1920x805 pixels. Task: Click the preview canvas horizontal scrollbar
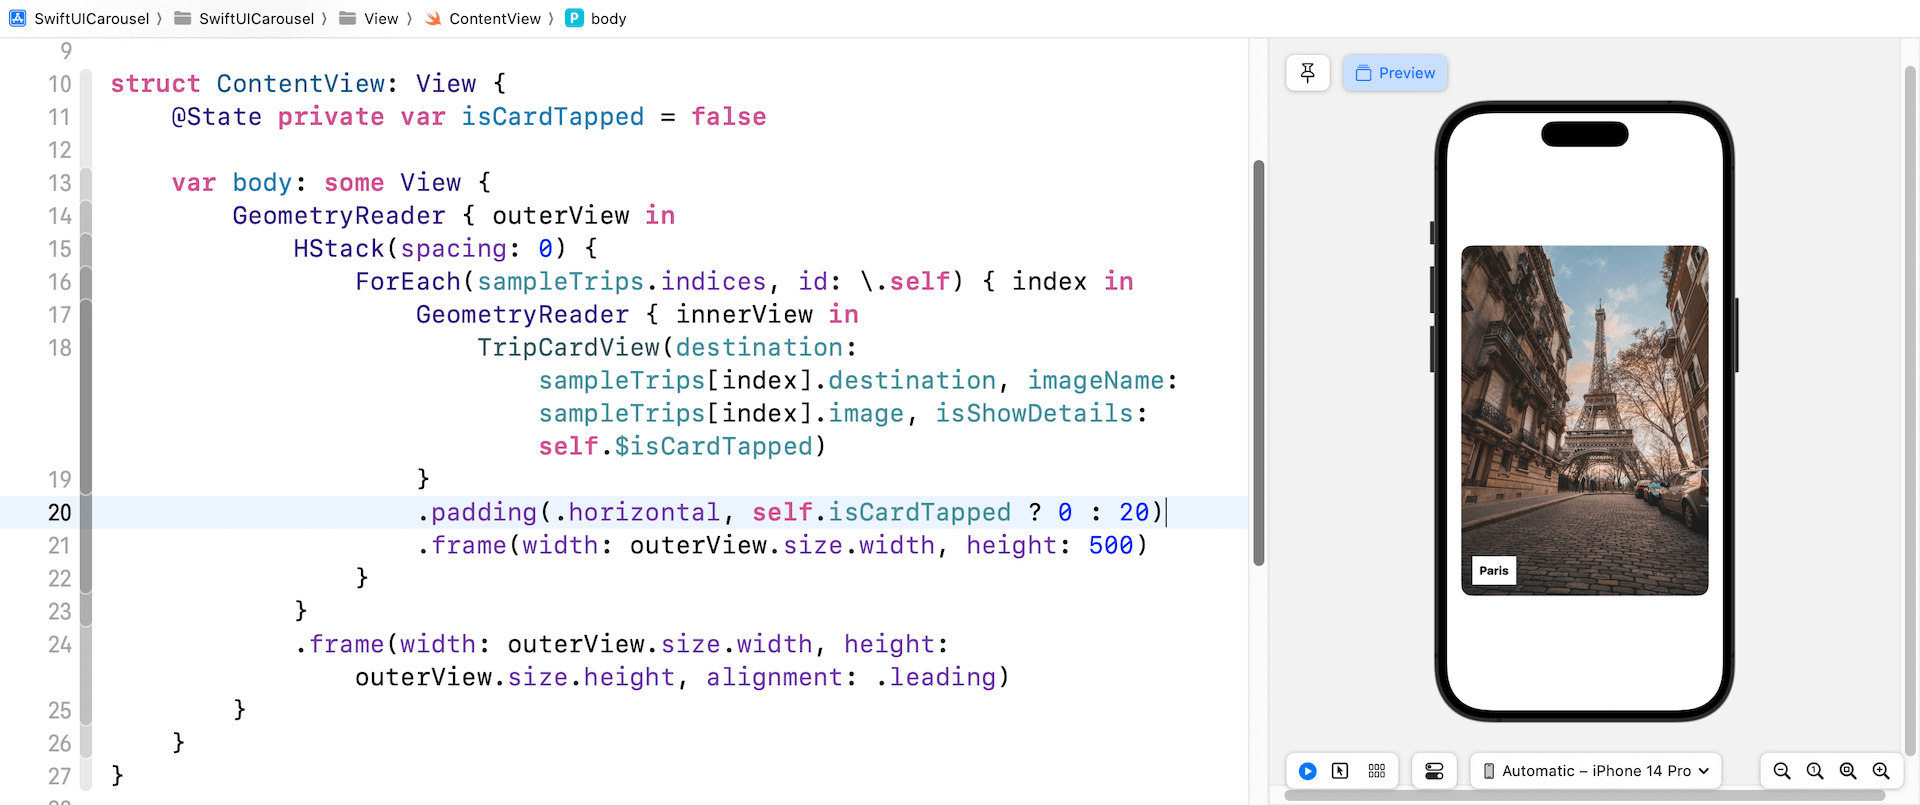point(1585,796)
